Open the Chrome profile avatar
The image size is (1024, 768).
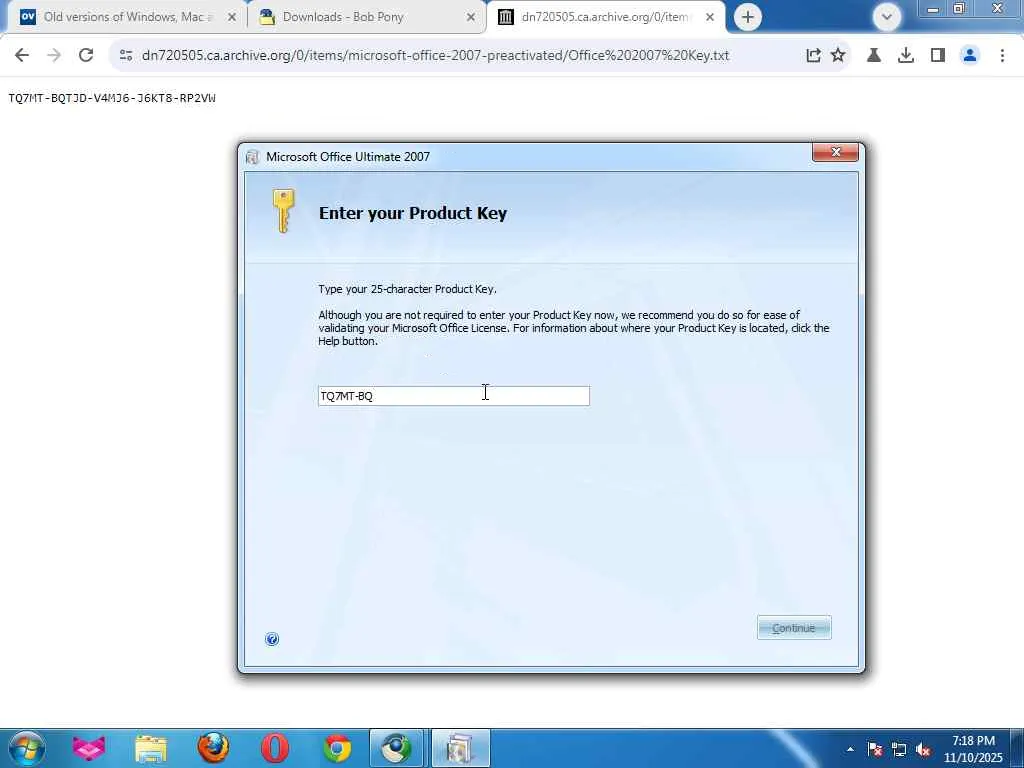[970, 56]
